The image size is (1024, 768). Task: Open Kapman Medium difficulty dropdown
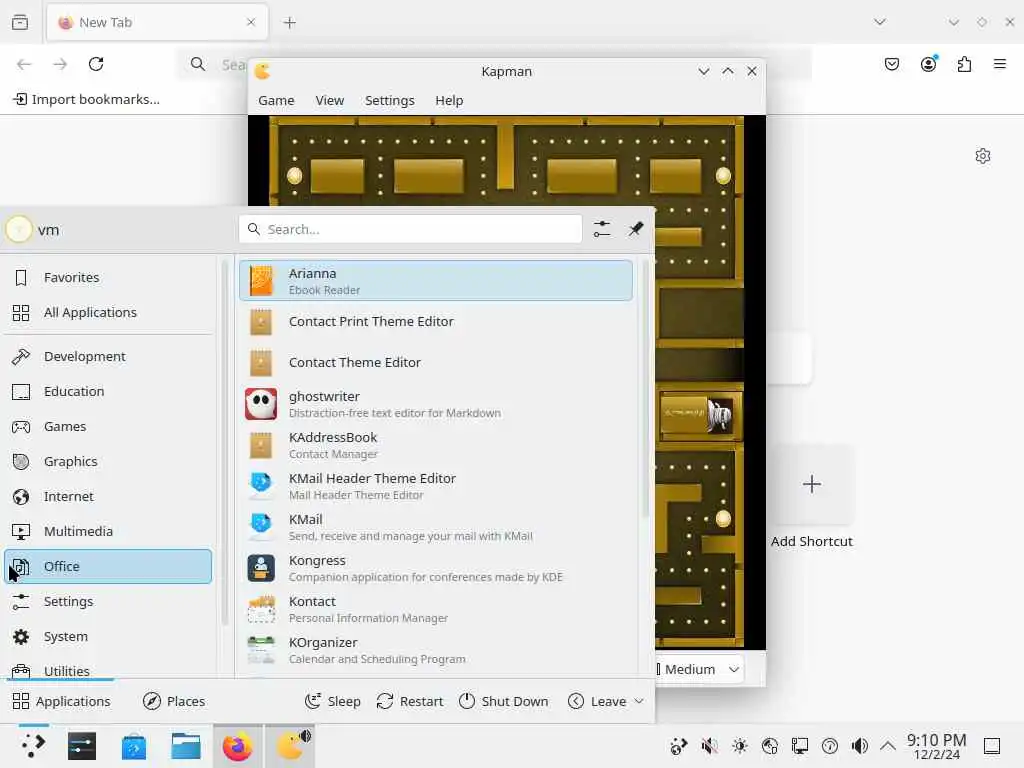699,669
